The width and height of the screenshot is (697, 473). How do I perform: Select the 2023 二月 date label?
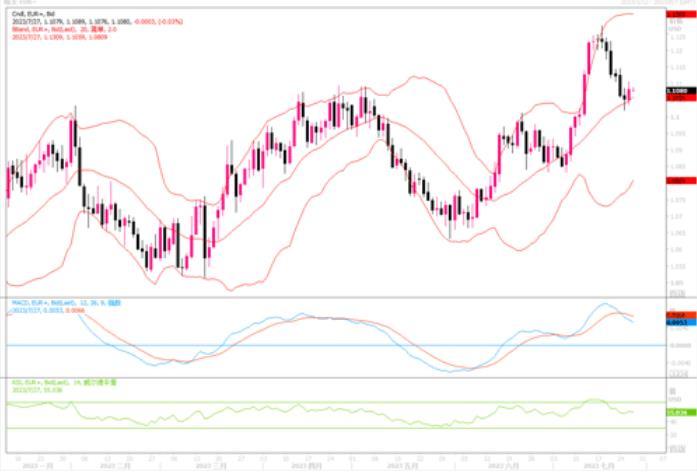[115, 466]
